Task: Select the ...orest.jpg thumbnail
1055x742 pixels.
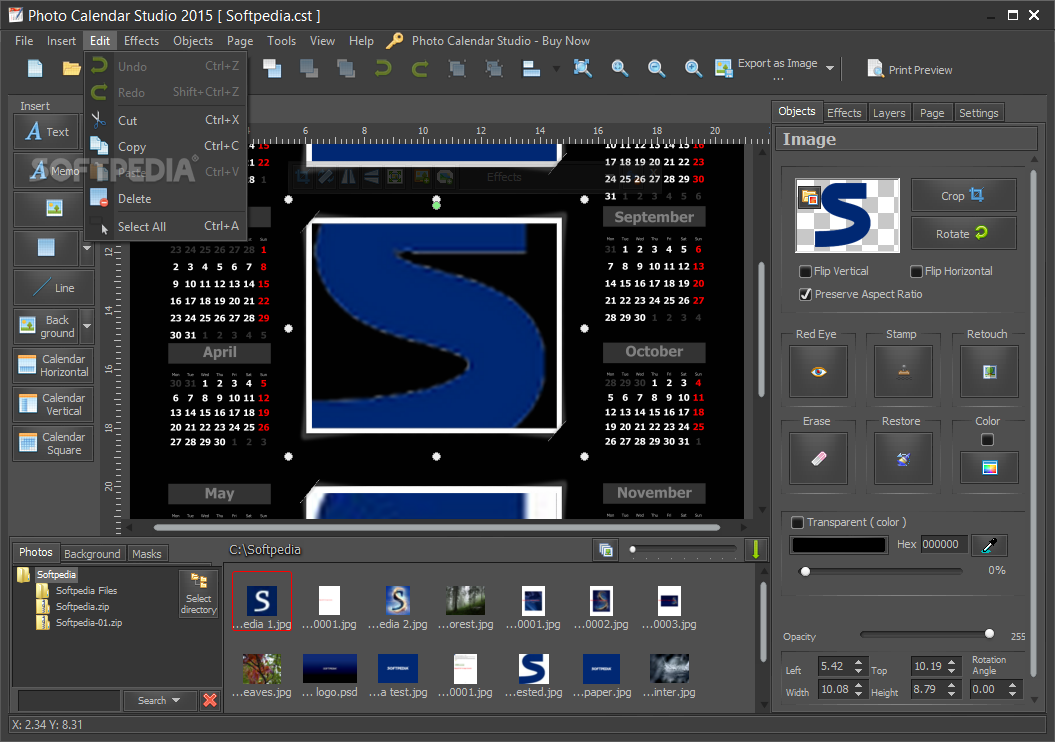Action: 465,607
